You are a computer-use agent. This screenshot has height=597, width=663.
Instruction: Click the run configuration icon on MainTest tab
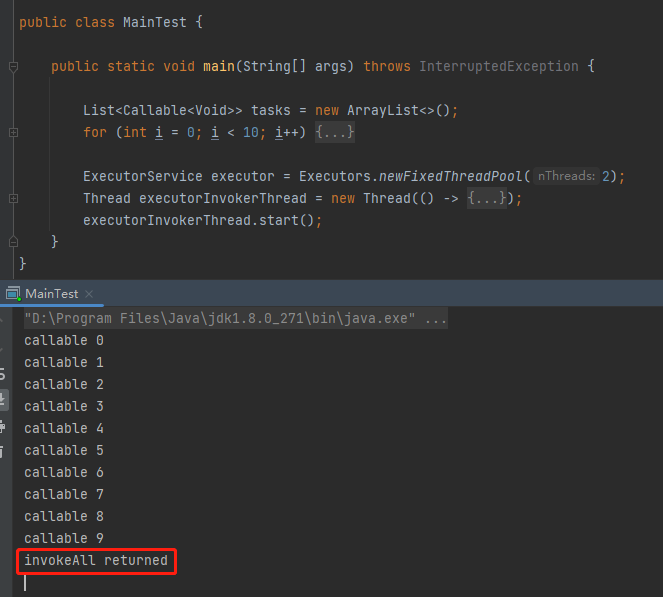(x=13, y=293)
